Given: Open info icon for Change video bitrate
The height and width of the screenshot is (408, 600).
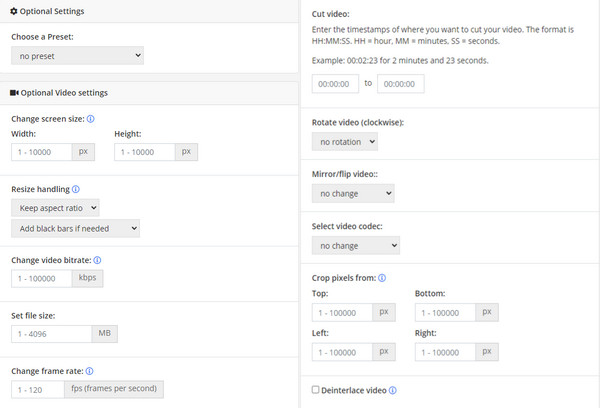Looking at the screenshot, I should [x=97, y=260].
